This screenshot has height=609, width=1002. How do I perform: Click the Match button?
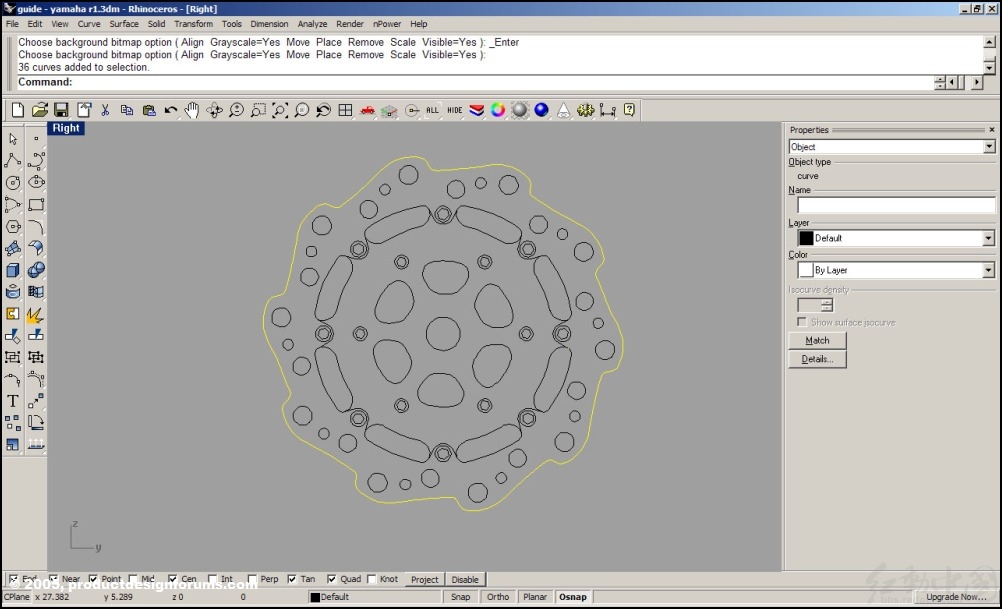click(x=817, y=341)
